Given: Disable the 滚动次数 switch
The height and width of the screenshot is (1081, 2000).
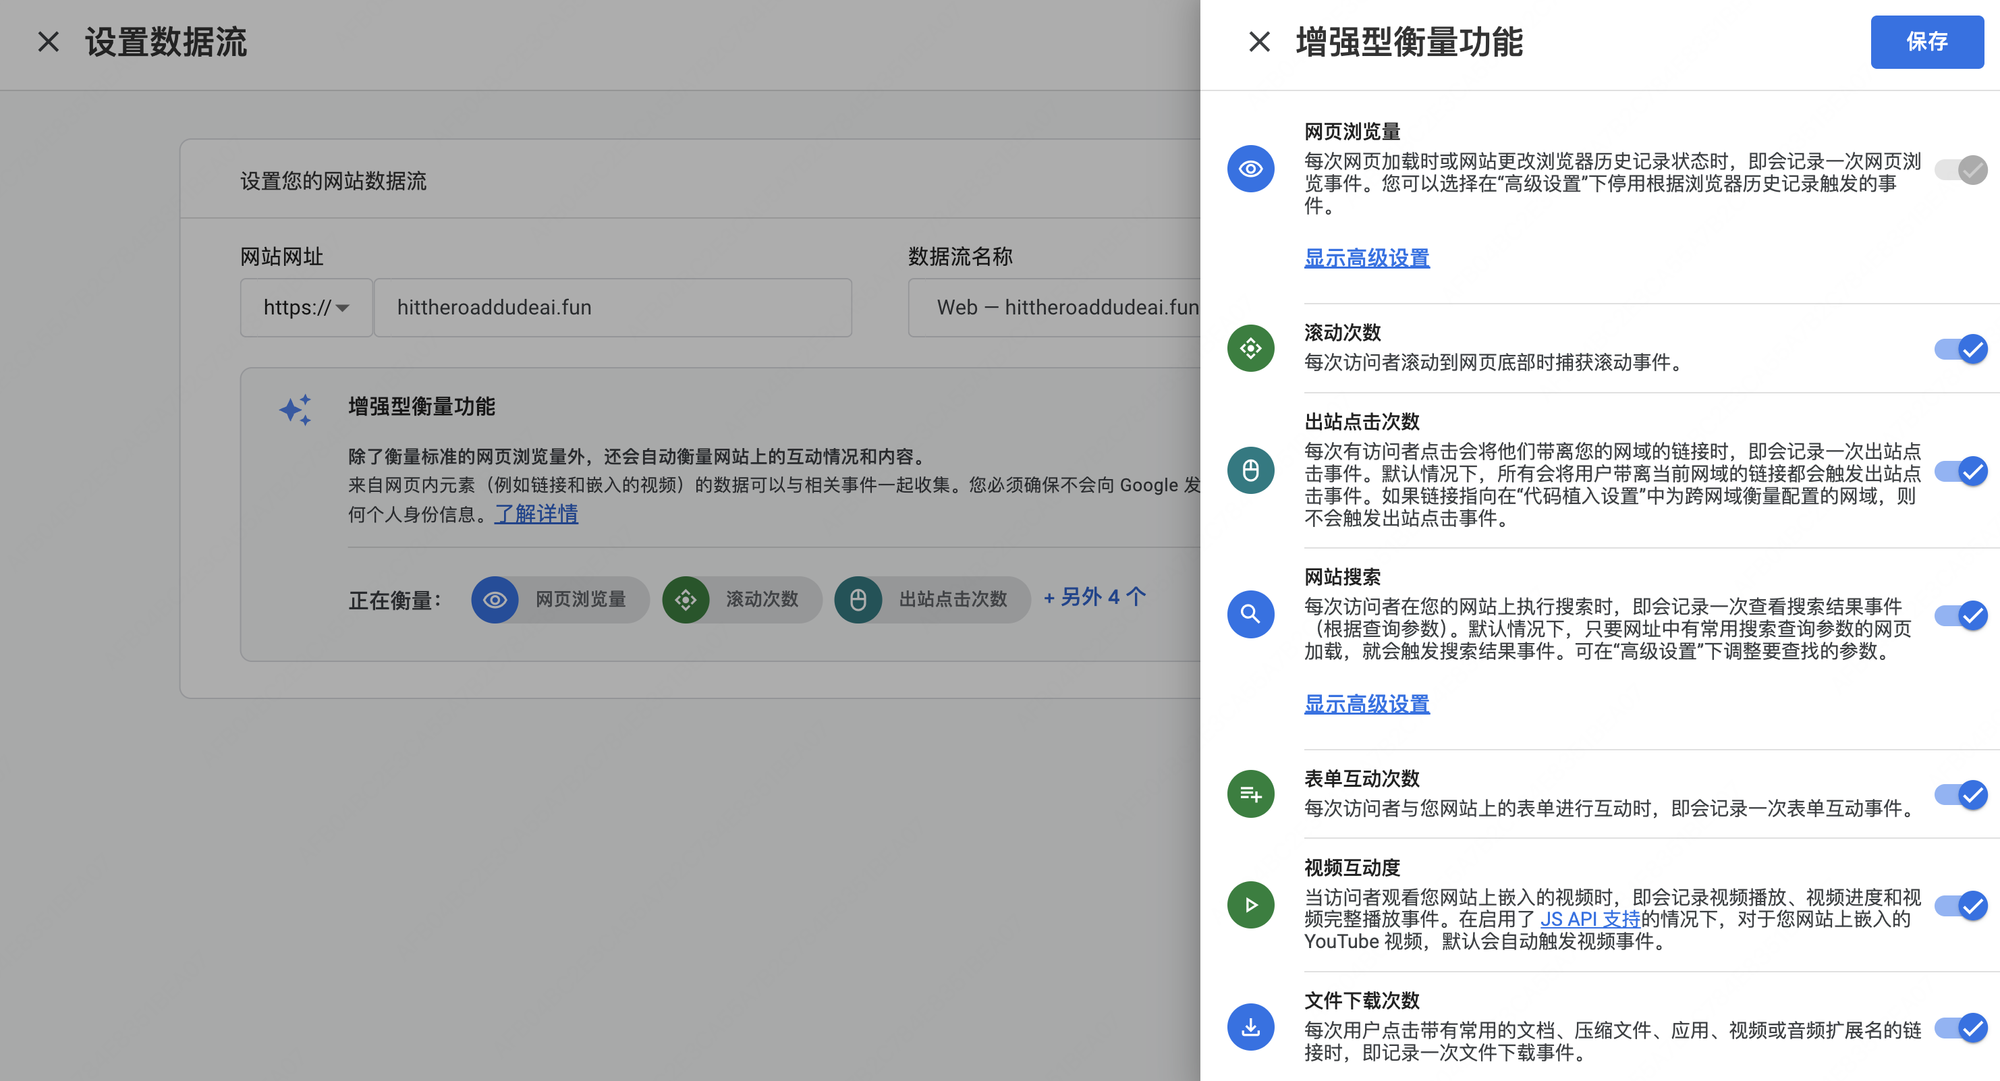Looking at the screenshot, I should (1961, 349).
